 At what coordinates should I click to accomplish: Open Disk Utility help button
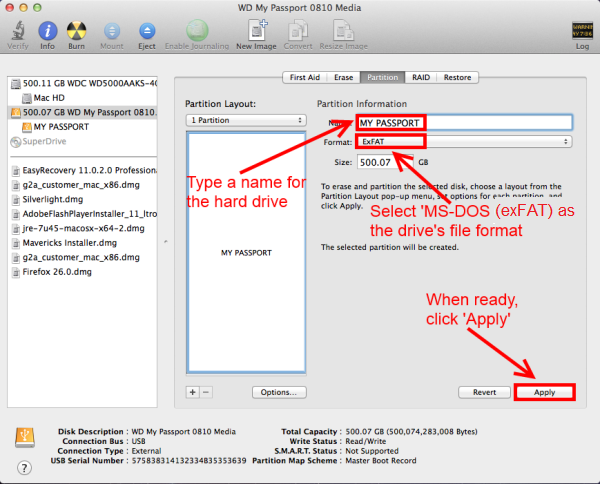(24, 468)
